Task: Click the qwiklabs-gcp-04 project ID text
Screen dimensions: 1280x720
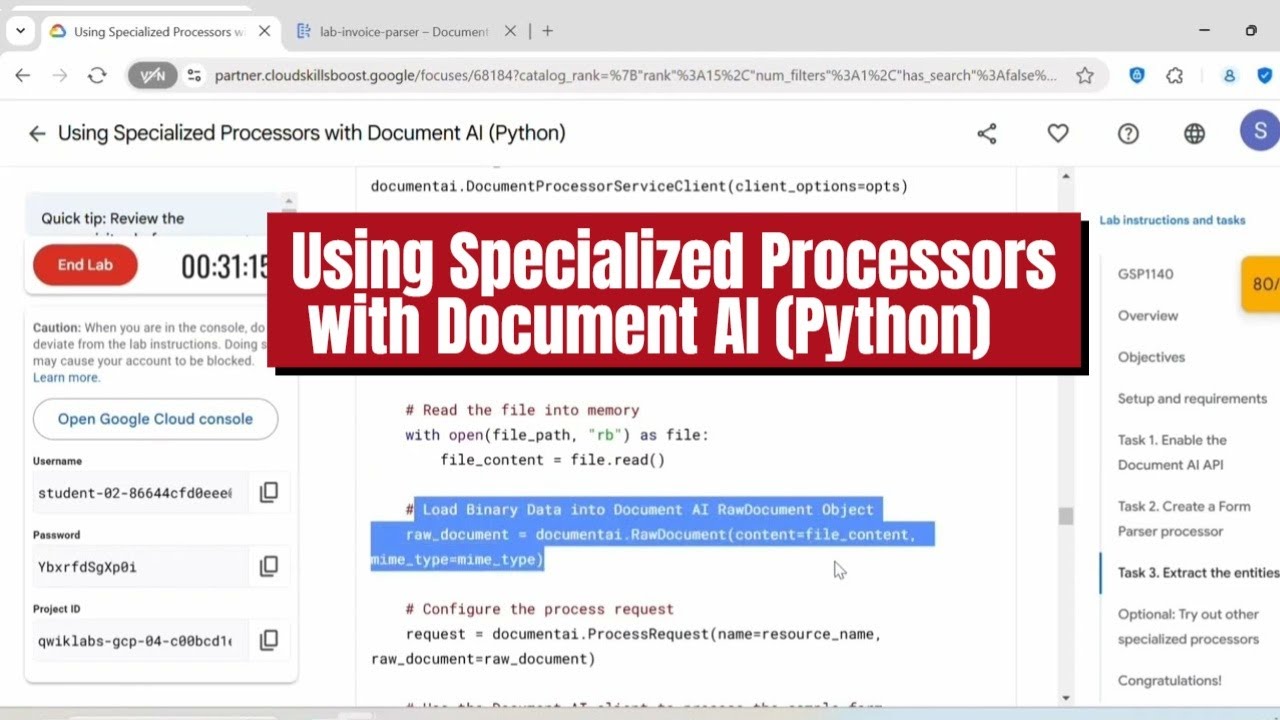Action: point(135,641)
